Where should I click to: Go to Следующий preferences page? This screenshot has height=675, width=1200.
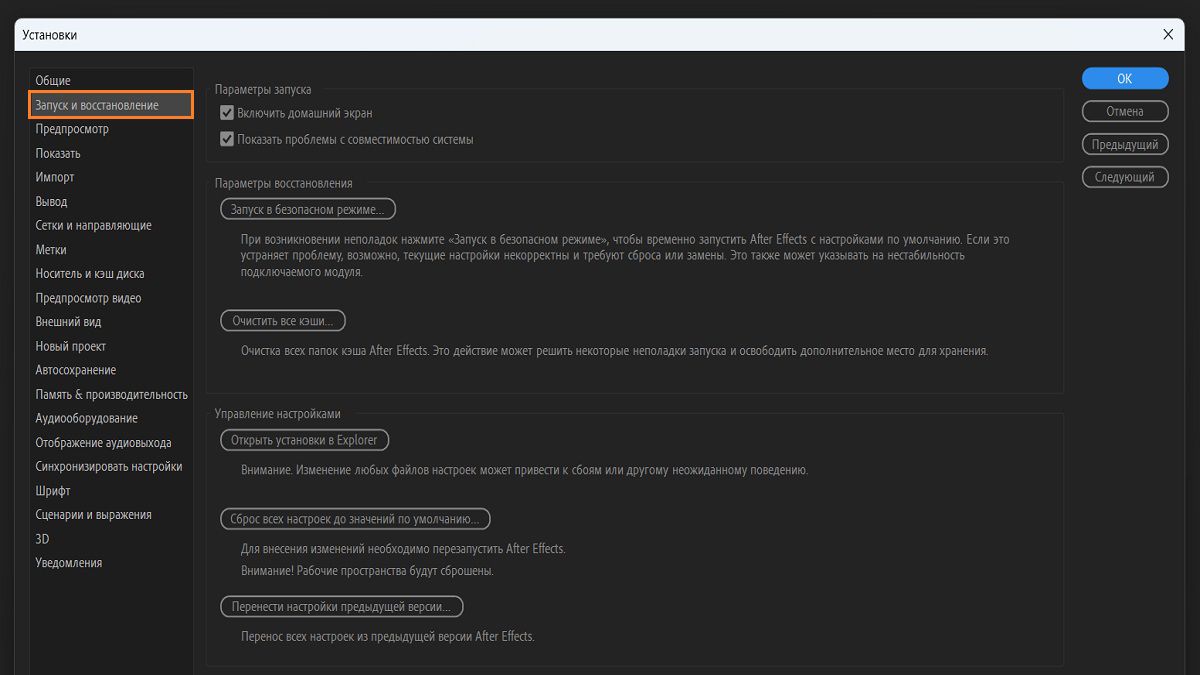pos(1125,177)
